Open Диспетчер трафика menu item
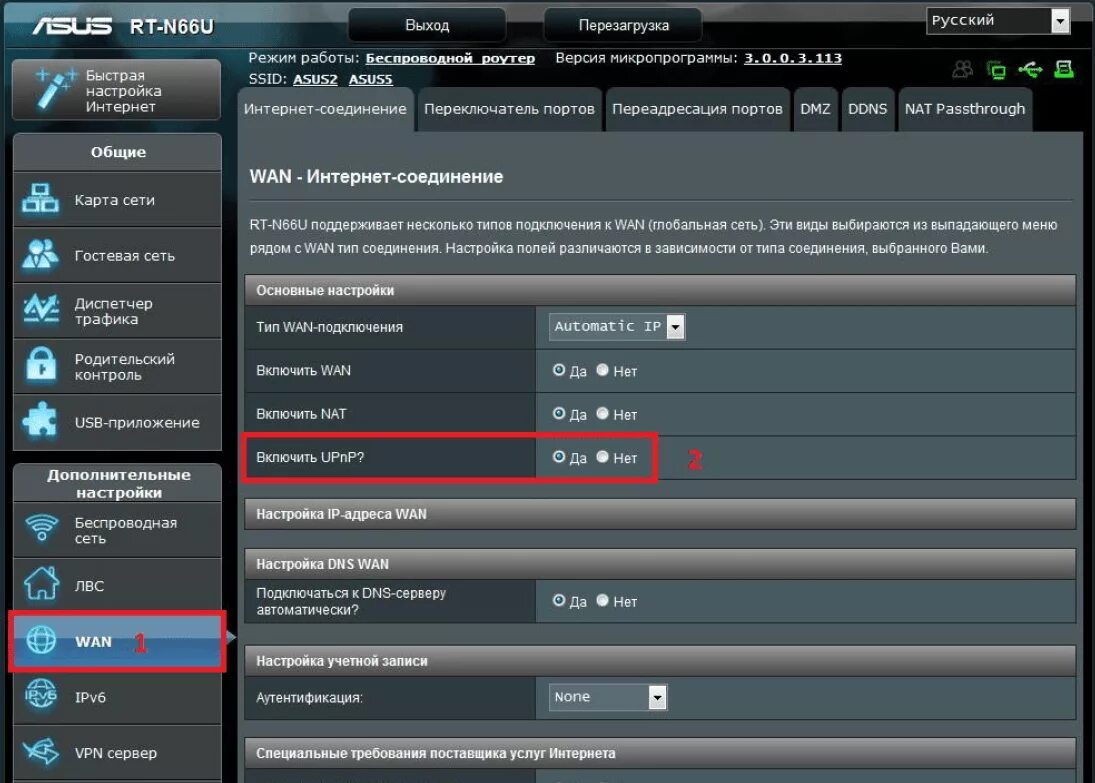This screenshot has width=1095, height=783. pos(117,311)
